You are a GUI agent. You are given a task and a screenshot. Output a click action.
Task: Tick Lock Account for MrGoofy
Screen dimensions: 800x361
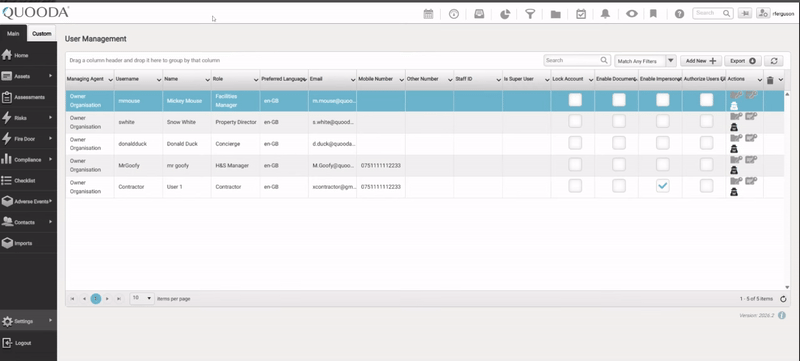575,165
